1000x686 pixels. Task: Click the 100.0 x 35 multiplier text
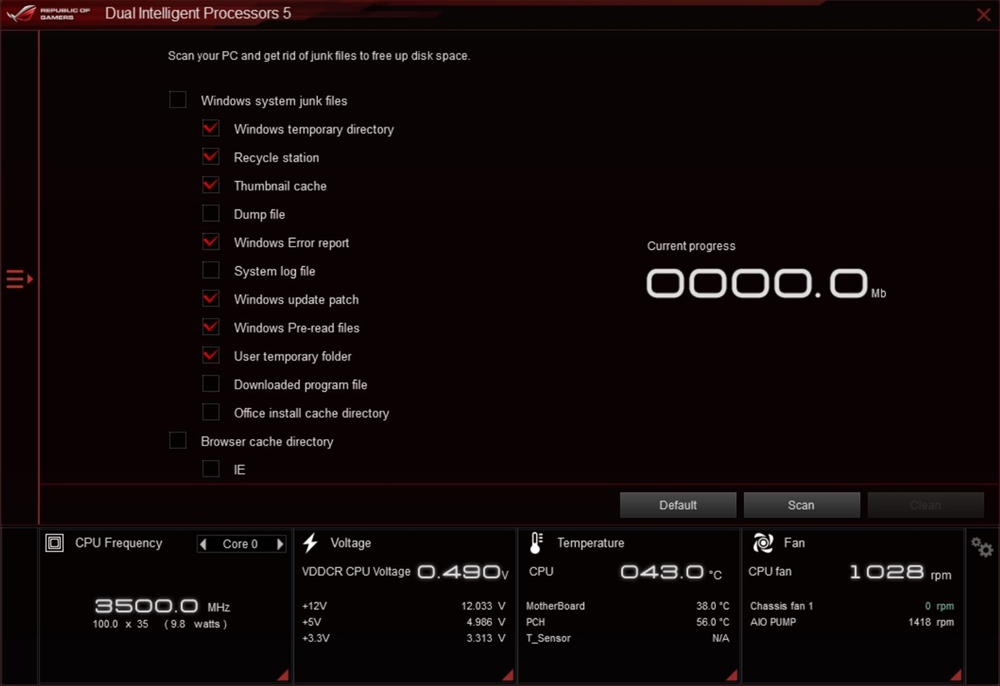[x=121, y=624]
